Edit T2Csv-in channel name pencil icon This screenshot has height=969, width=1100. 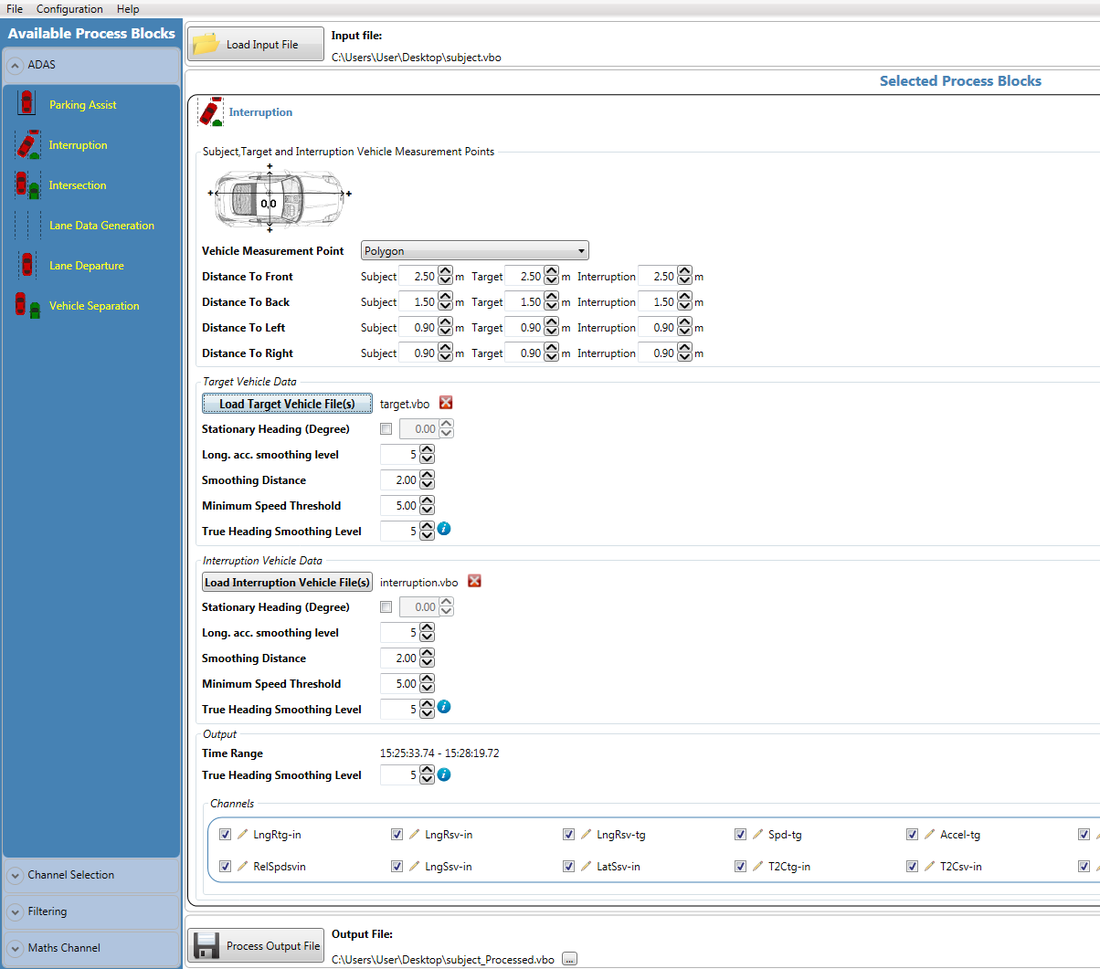(930, 866)
